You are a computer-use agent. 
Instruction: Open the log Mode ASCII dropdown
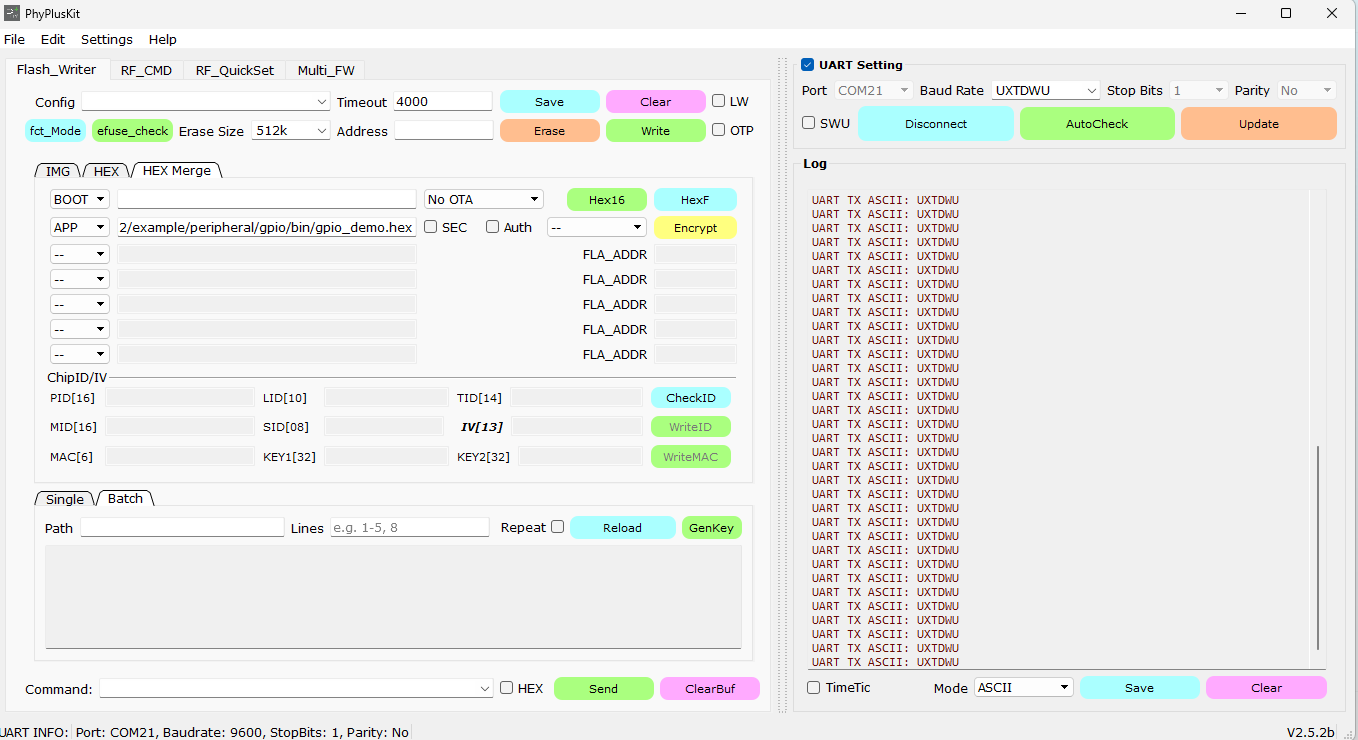coord(1024,688)
